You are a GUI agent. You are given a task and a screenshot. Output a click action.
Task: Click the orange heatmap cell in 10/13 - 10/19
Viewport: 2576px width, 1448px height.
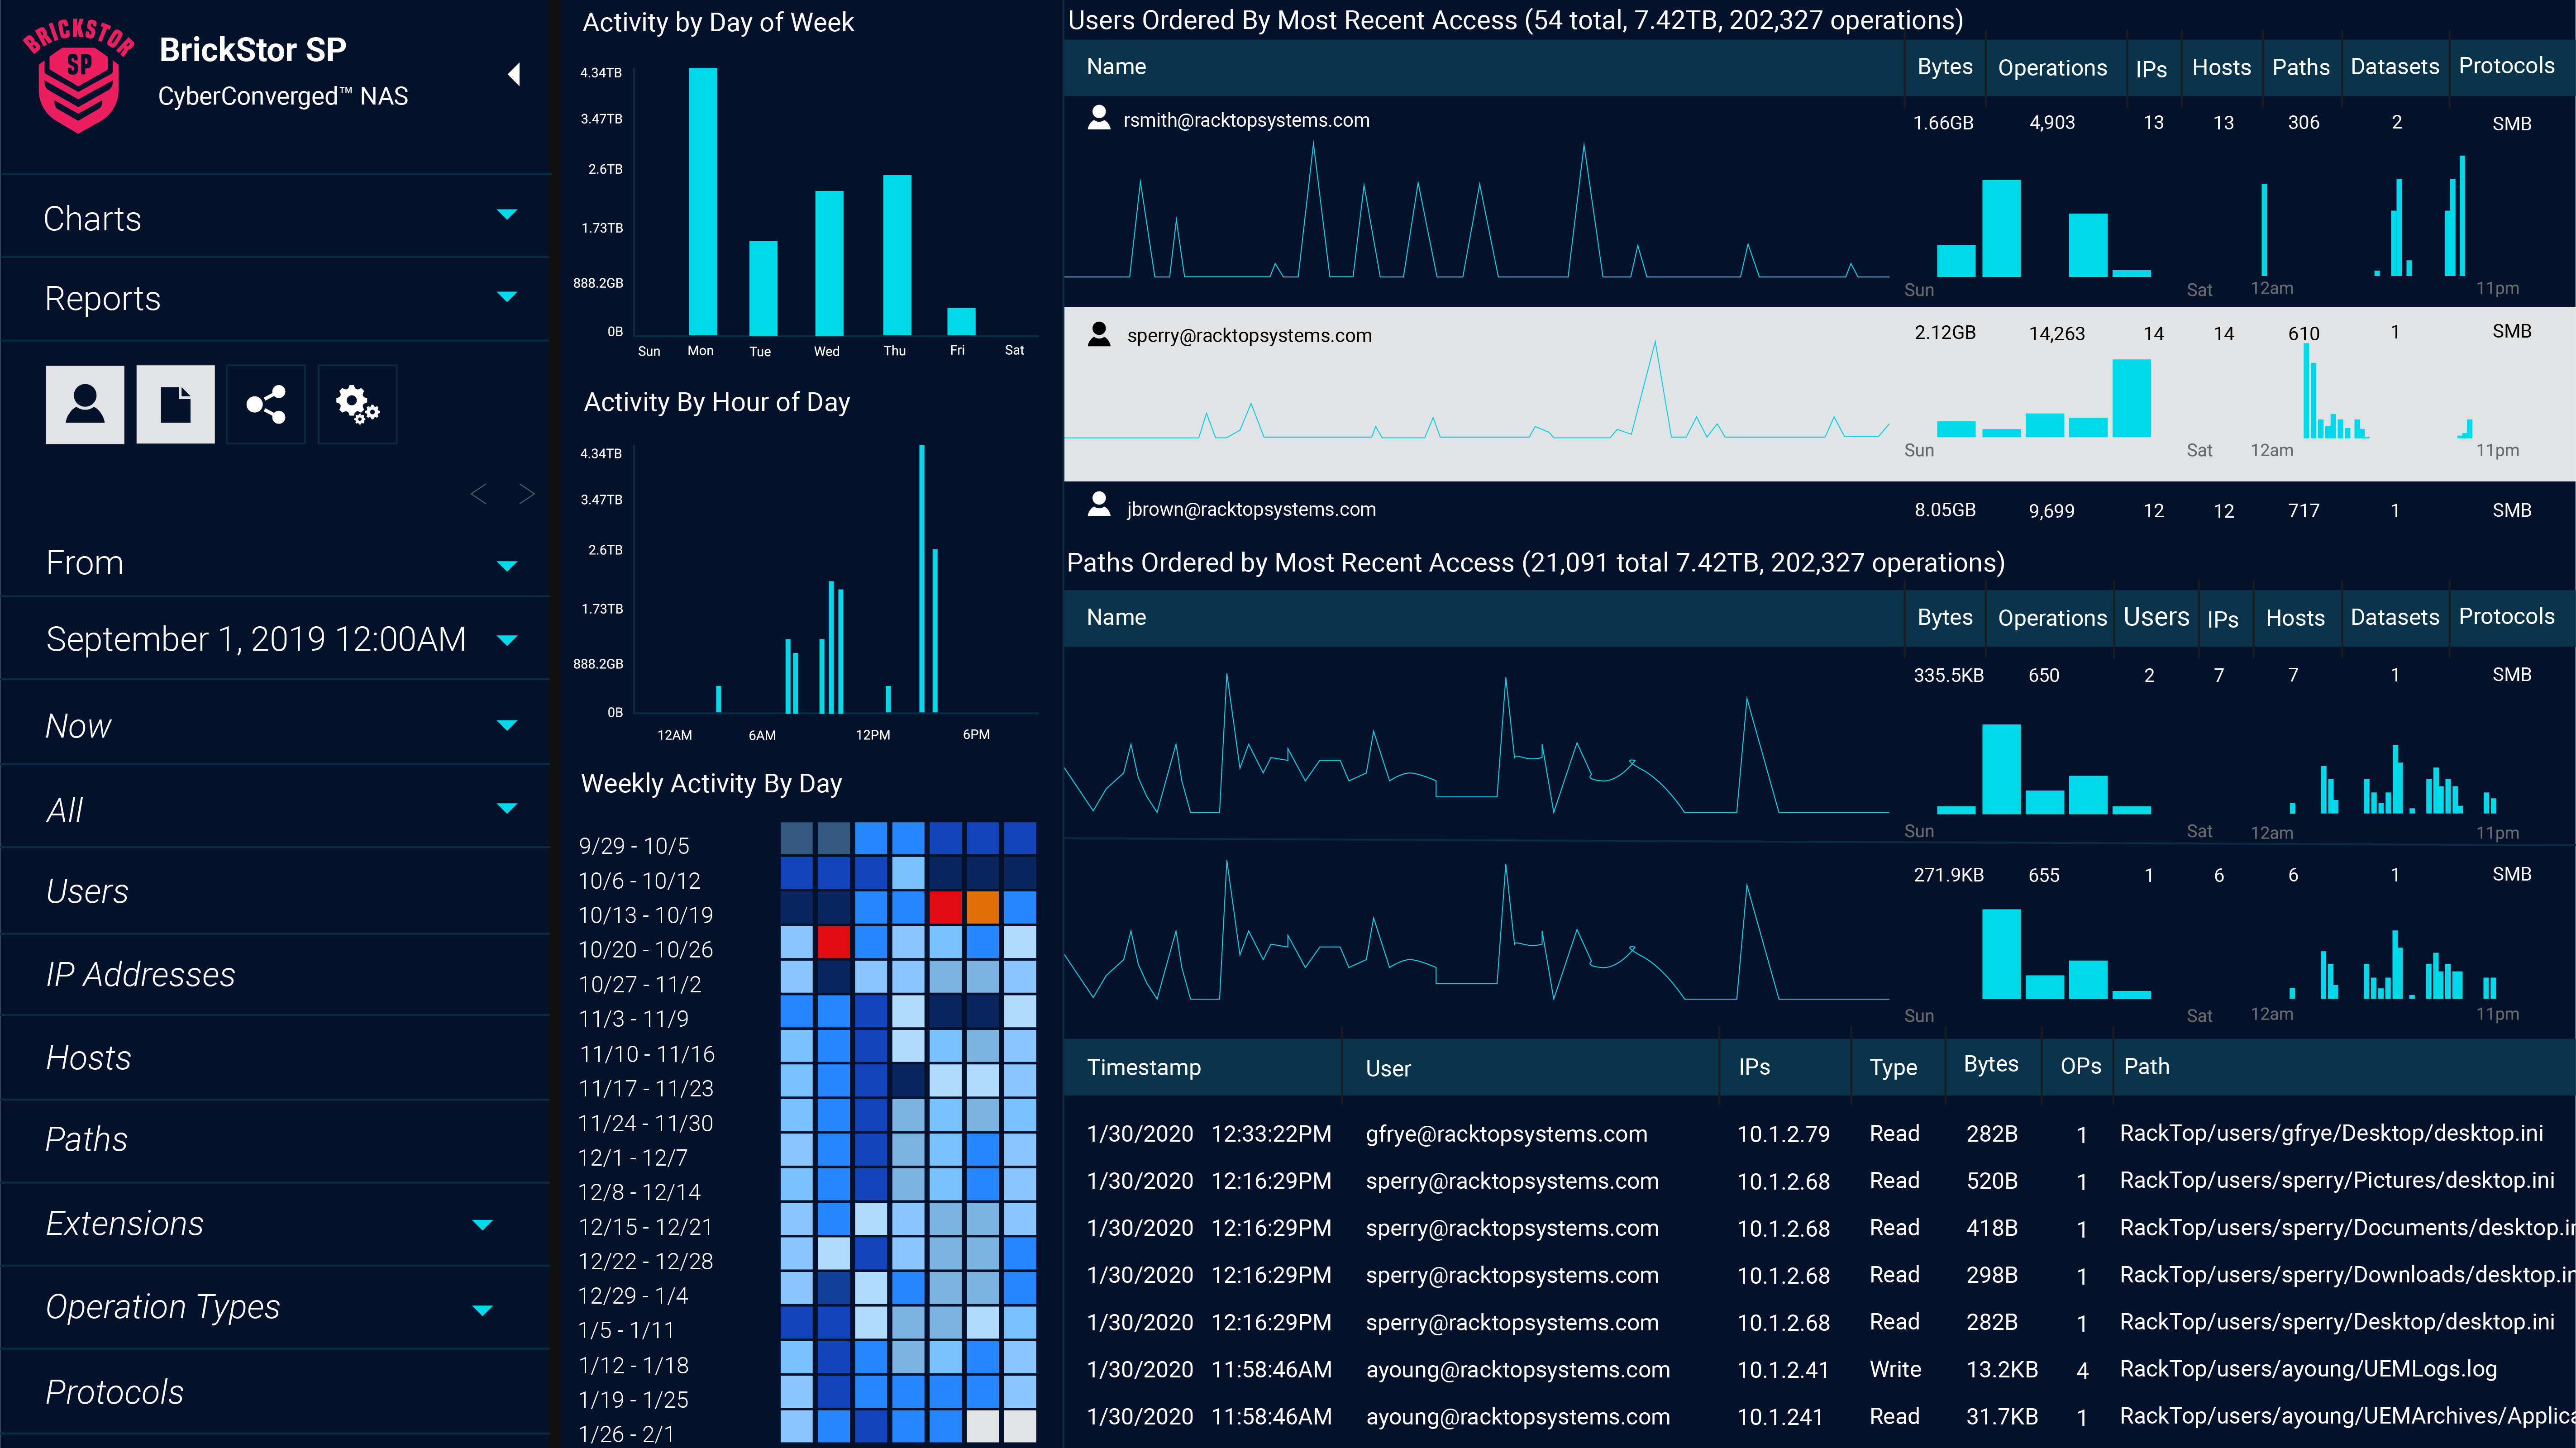click(982, 908)
